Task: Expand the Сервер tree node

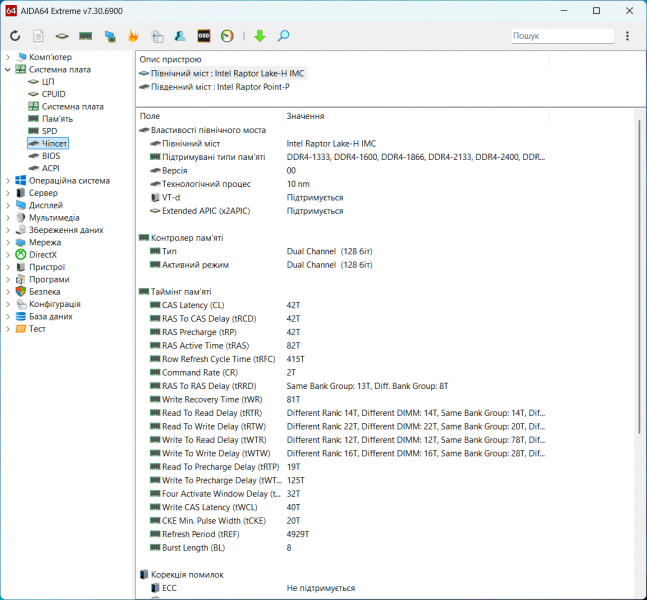Action: pos(8,193)
